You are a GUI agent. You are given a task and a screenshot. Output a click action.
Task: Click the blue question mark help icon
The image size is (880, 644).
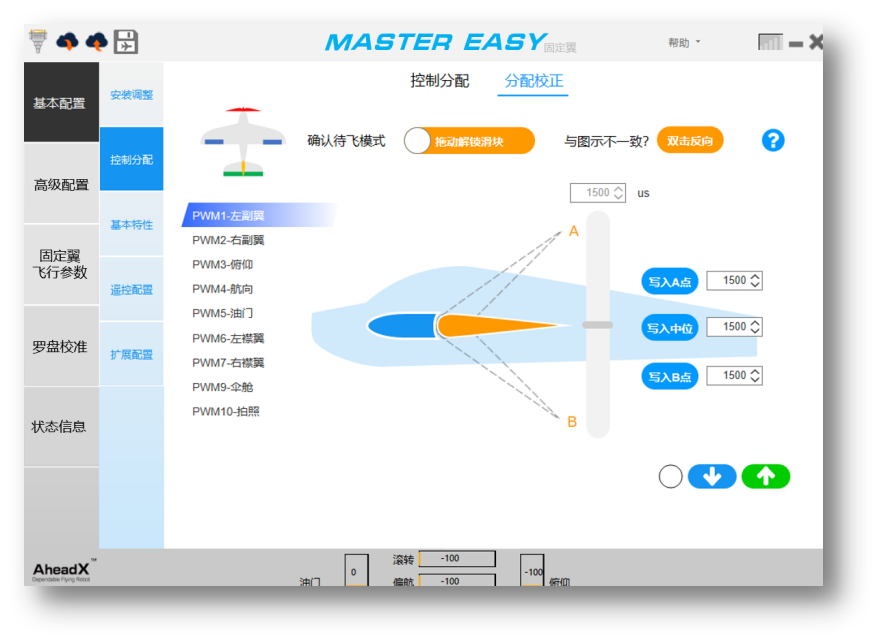[773, 140]
